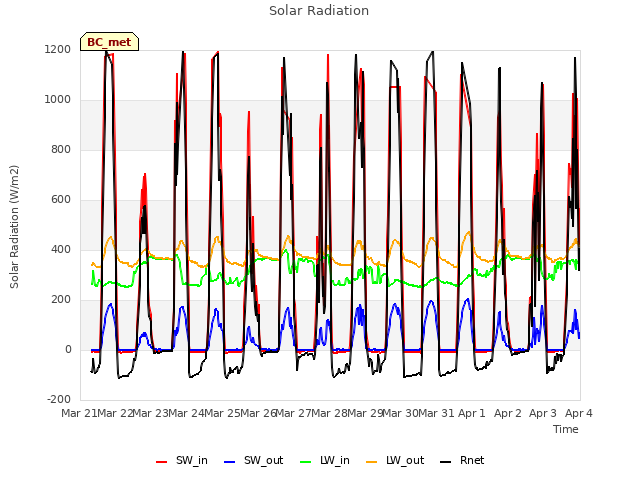640x480 pixels.
Task: Click the BC_met annotation label
Action: point(109,42)
